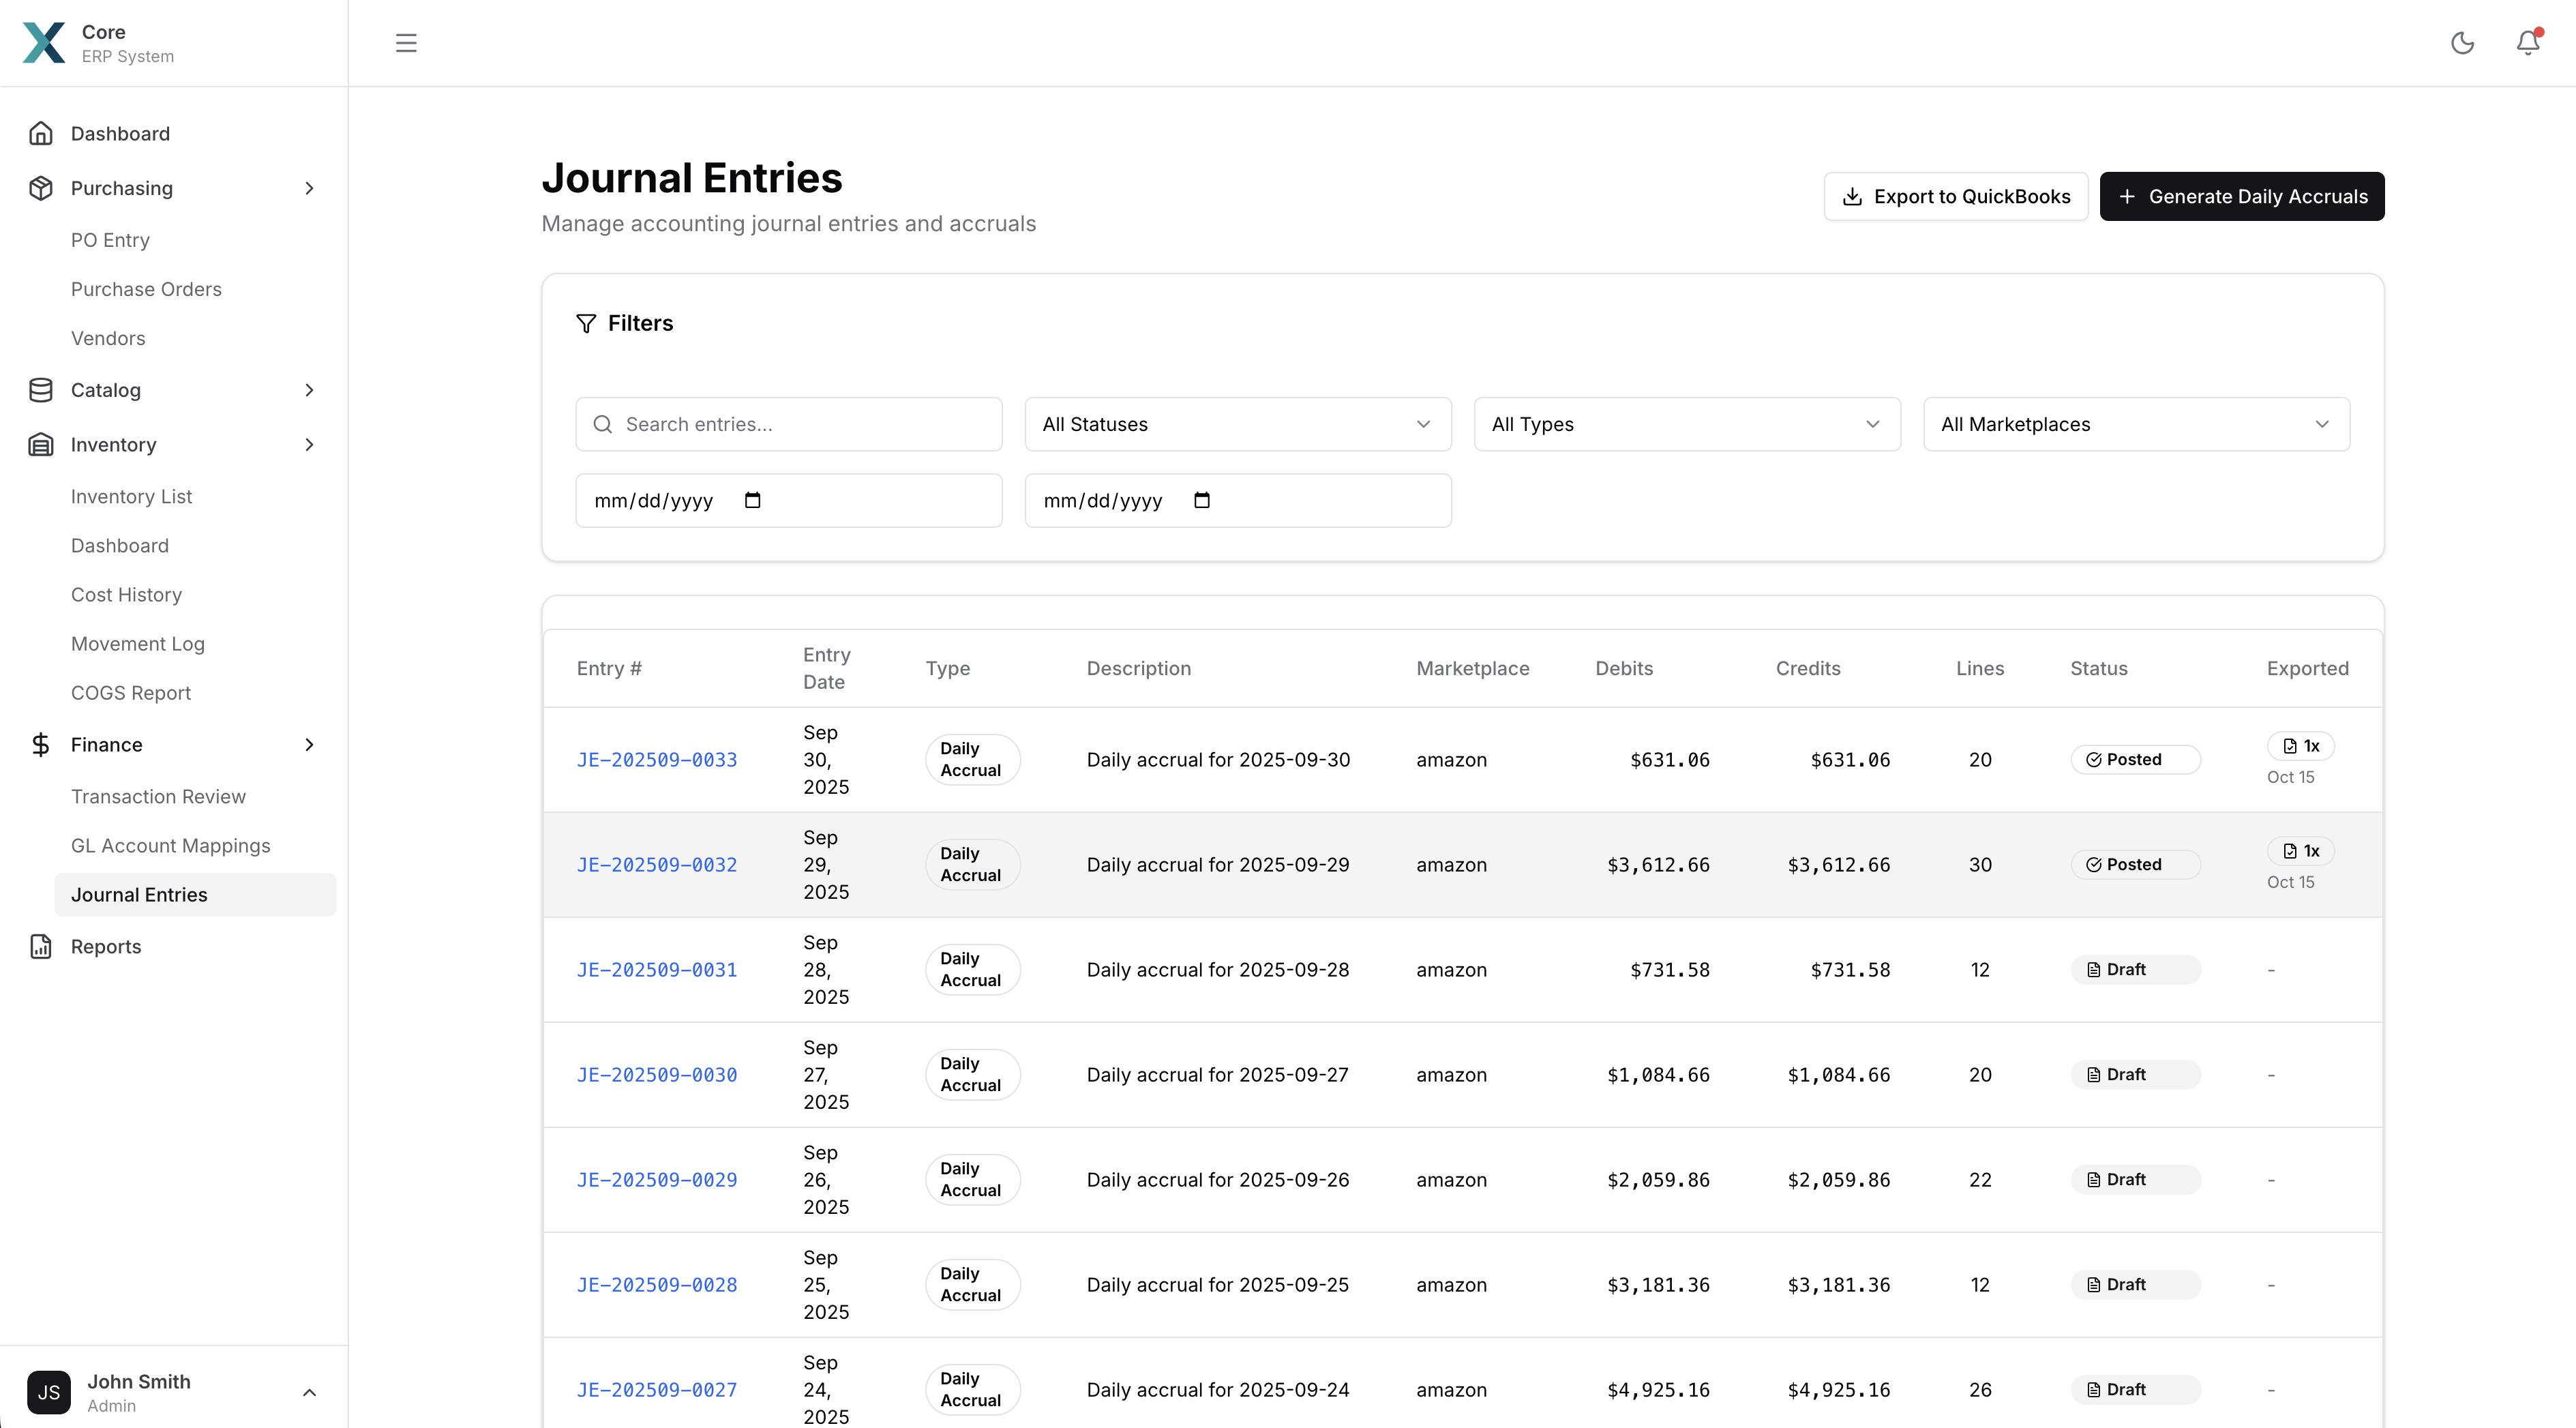Open the hamburger menu
Image resolution: width=2576 pixels, height=1428 pixels.
[x=406, y=43]
